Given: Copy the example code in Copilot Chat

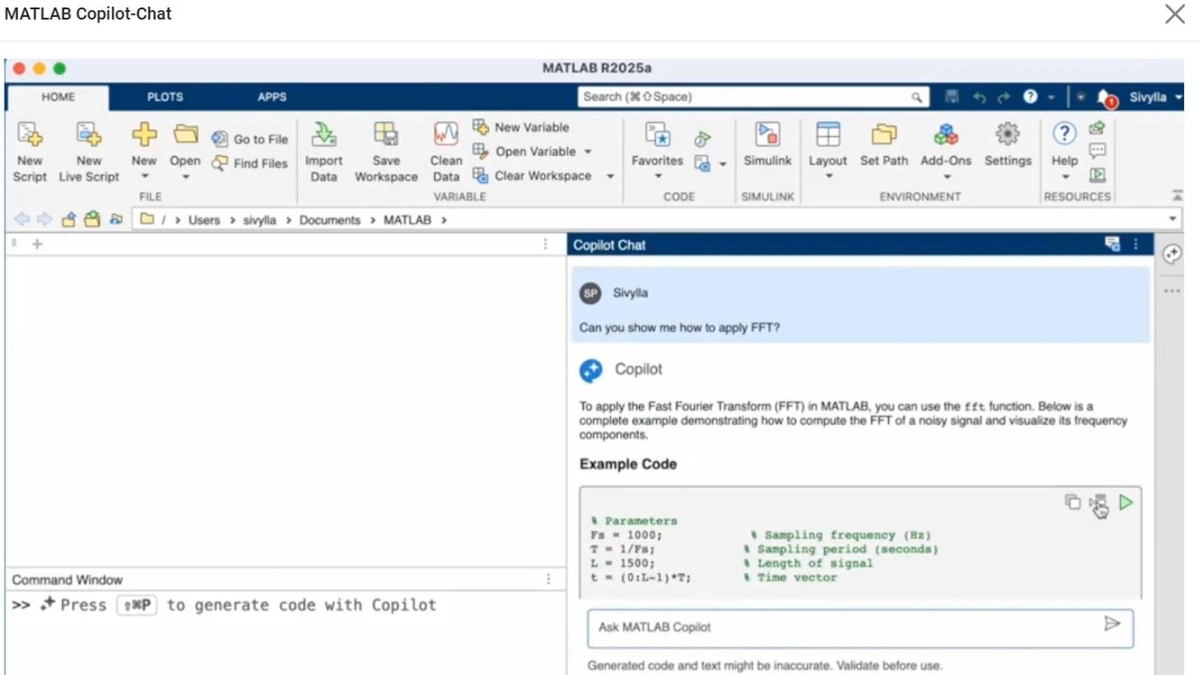Looking at the screenshot, I should coord(1072,502).
